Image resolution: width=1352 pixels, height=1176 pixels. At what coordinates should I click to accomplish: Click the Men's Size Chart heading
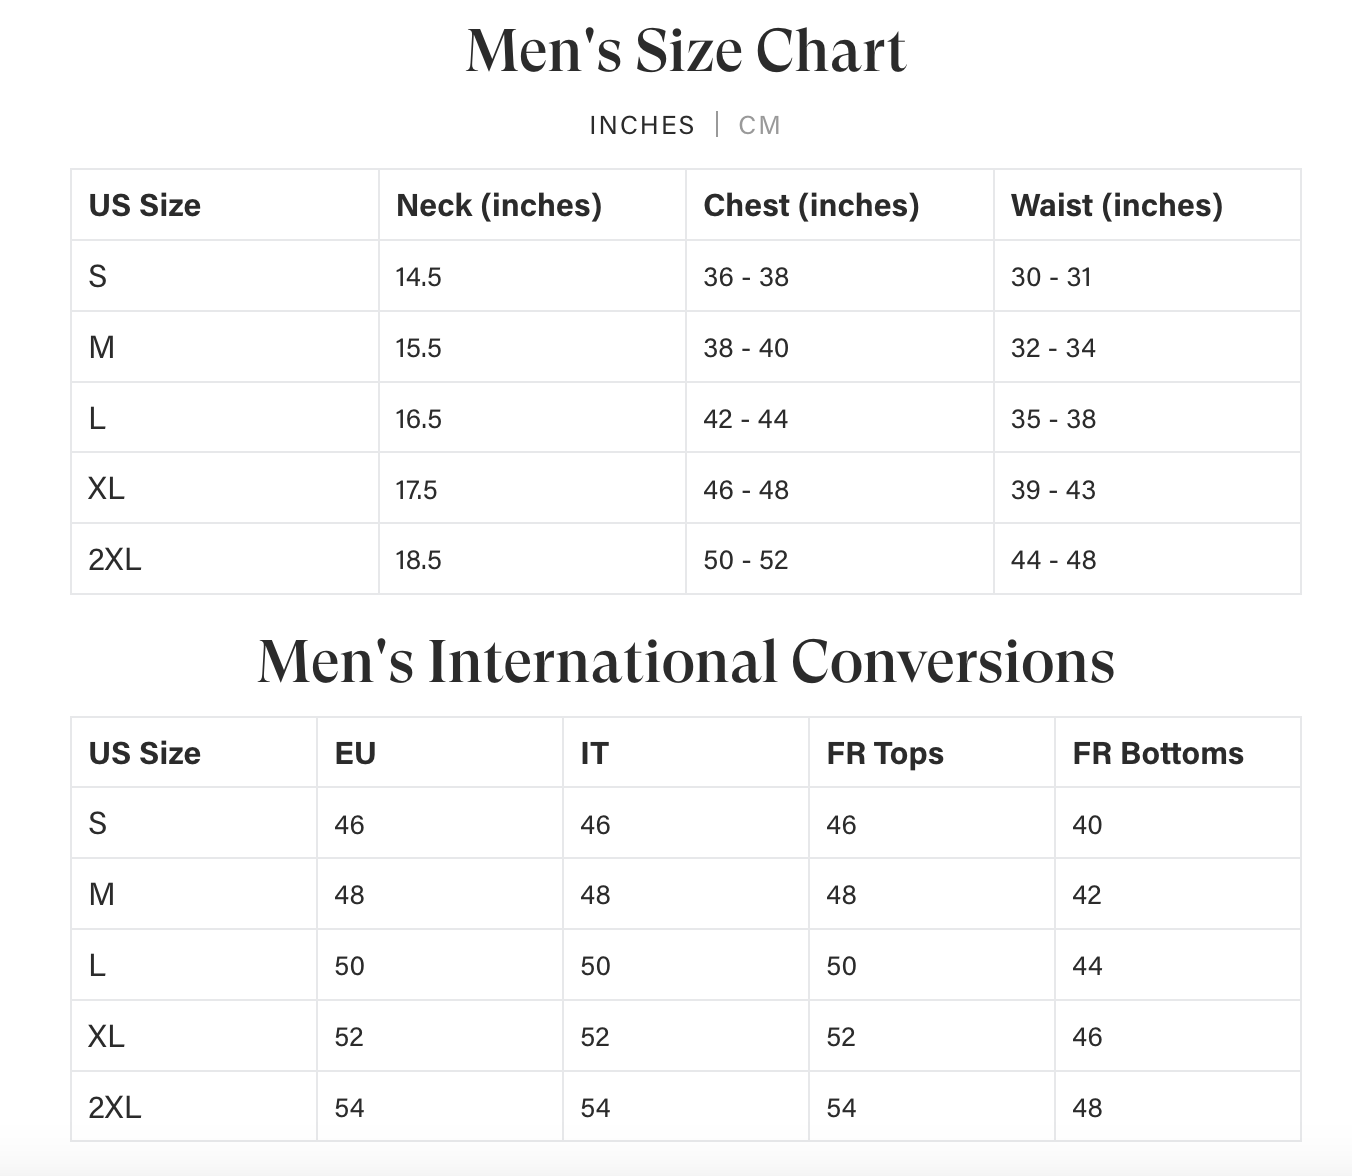pyautogui.click(x=686, y=50)
